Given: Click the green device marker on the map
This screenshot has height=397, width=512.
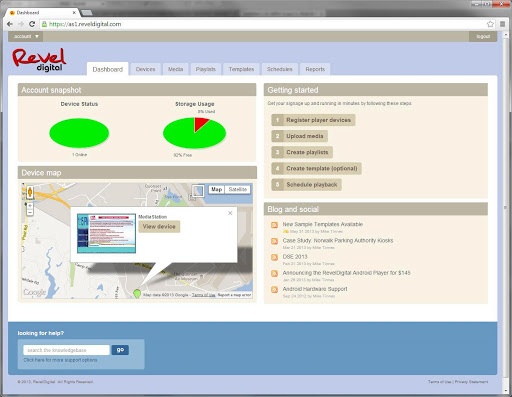Looking at the screenshot, I should (x=137, y=293).
